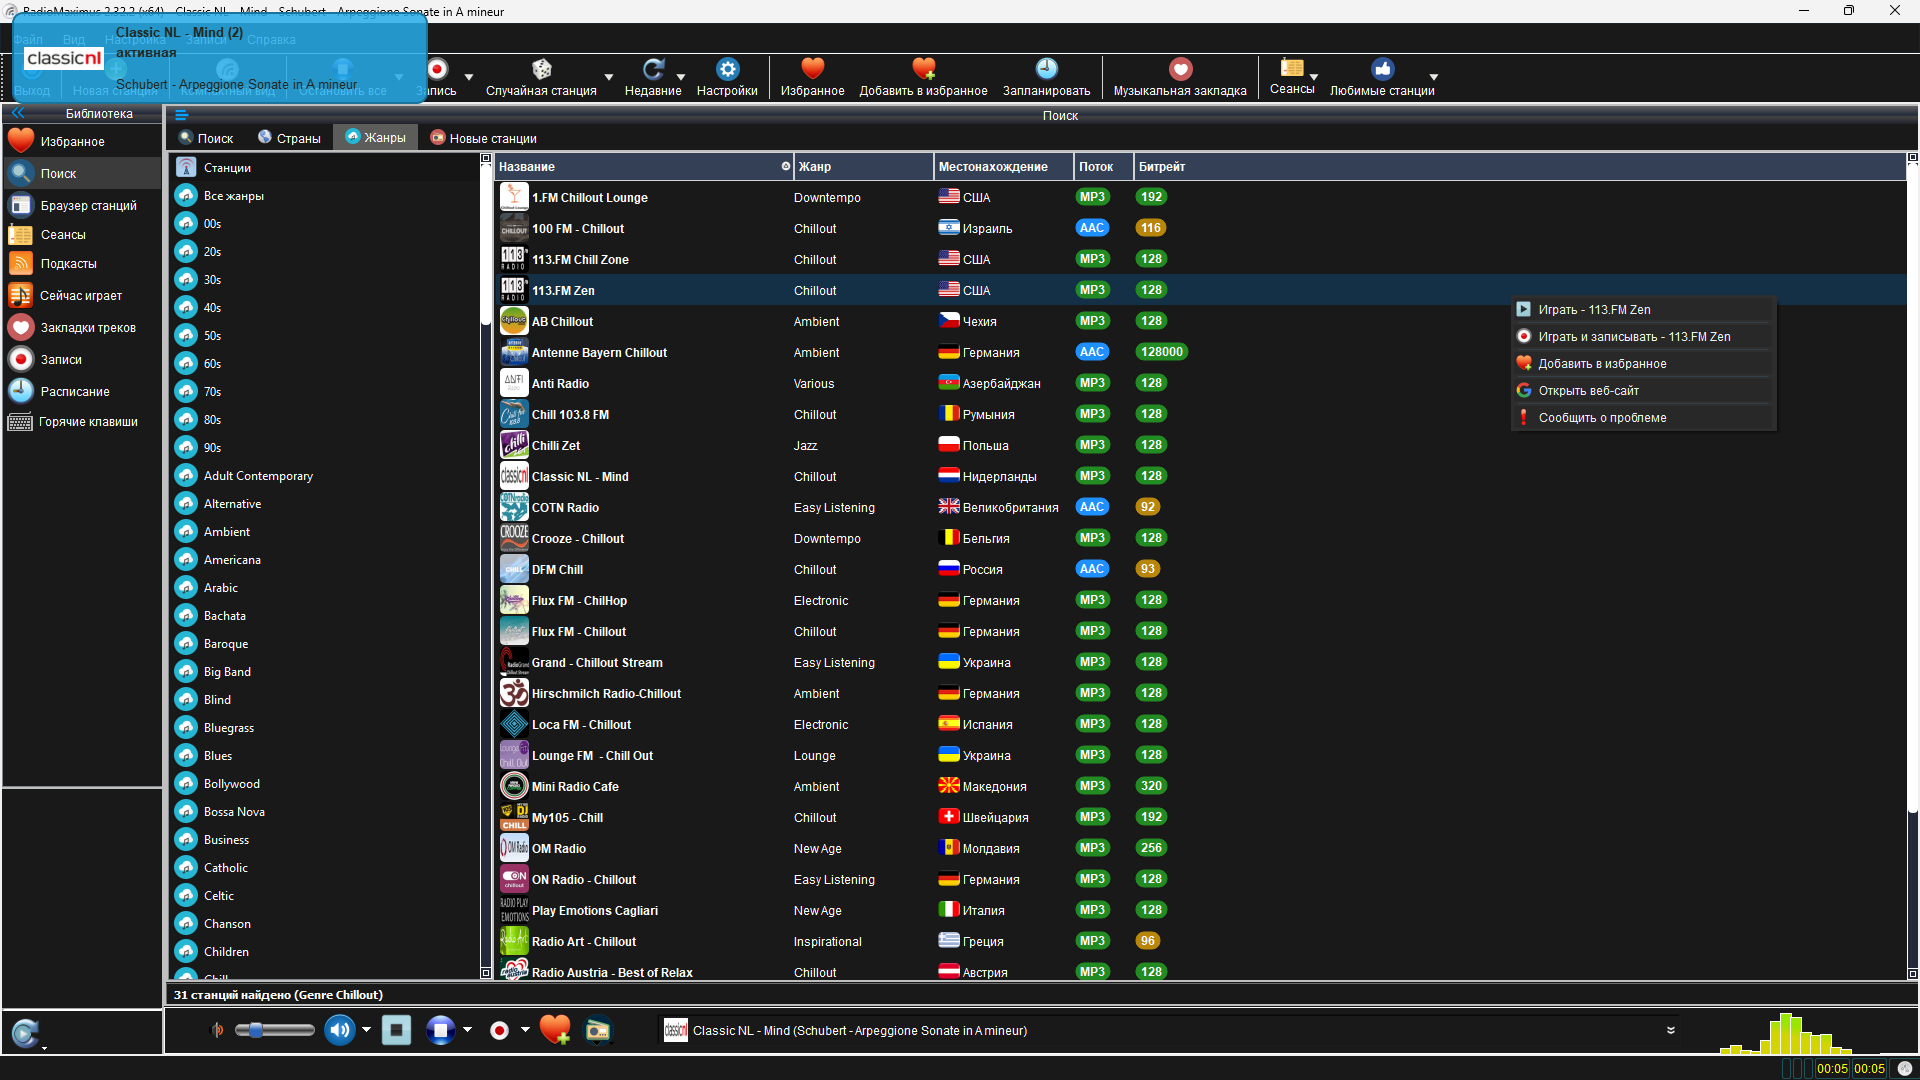The image size is (1920, 1080).
Task: Play a Случайная станция (random station)
Action: tap(541, 77)
